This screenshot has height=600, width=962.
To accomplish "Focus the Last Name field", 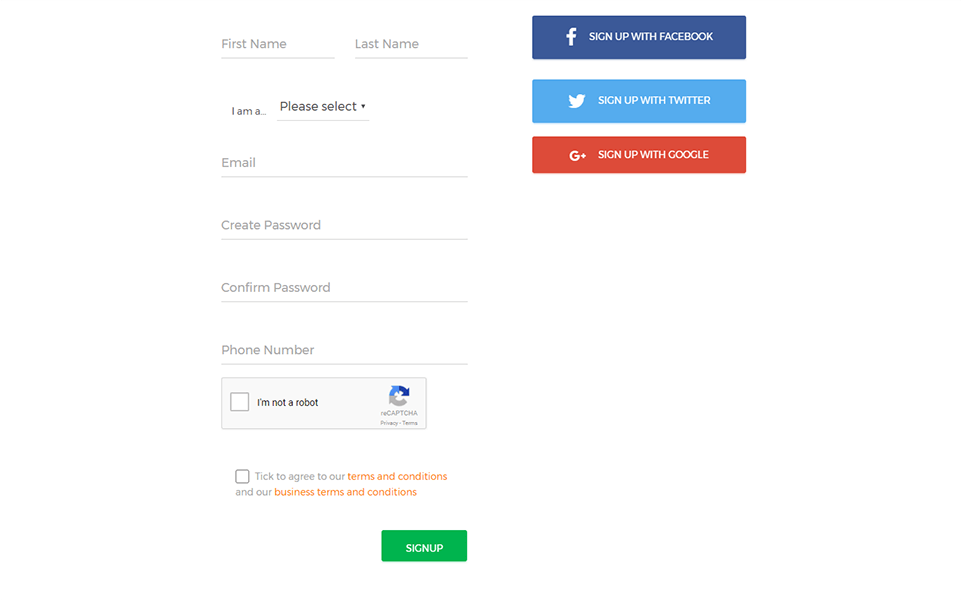I will pos(410,44).
